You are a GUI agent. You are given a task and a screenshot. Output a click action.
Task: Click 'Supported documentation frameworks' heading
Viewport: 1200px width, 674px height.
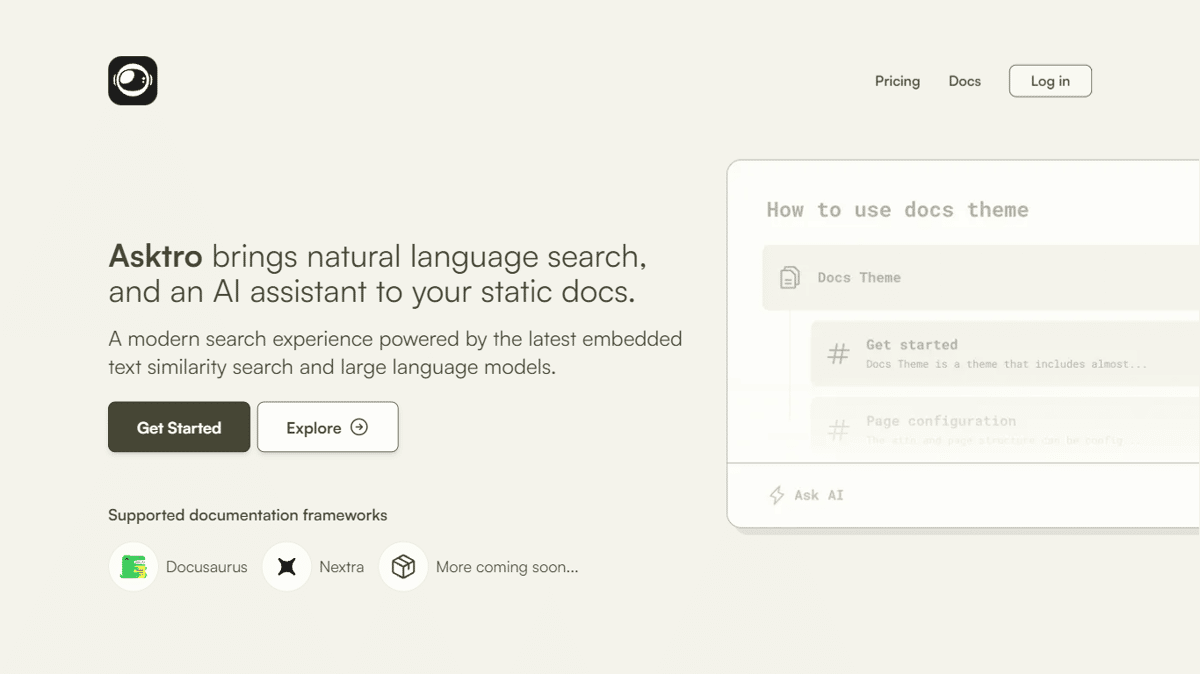click(248, 515)
